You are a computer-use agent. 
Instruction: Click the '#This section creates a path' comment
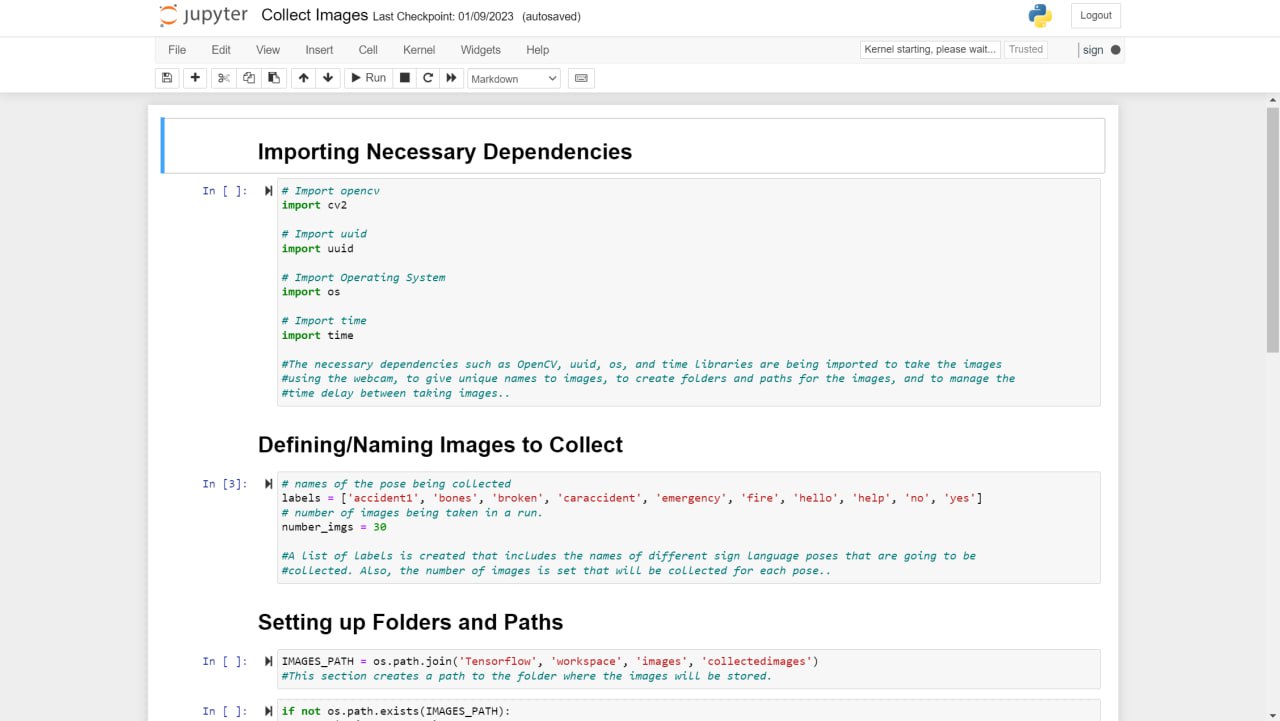(527, 676)
